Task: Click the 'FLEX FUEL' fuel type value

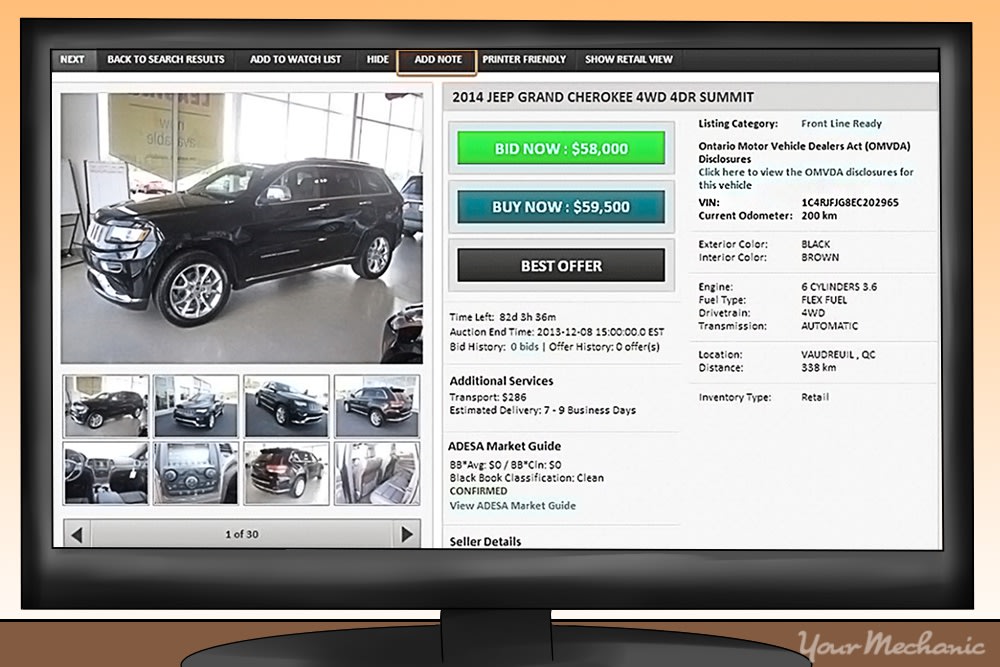Action: pos(824,300)
